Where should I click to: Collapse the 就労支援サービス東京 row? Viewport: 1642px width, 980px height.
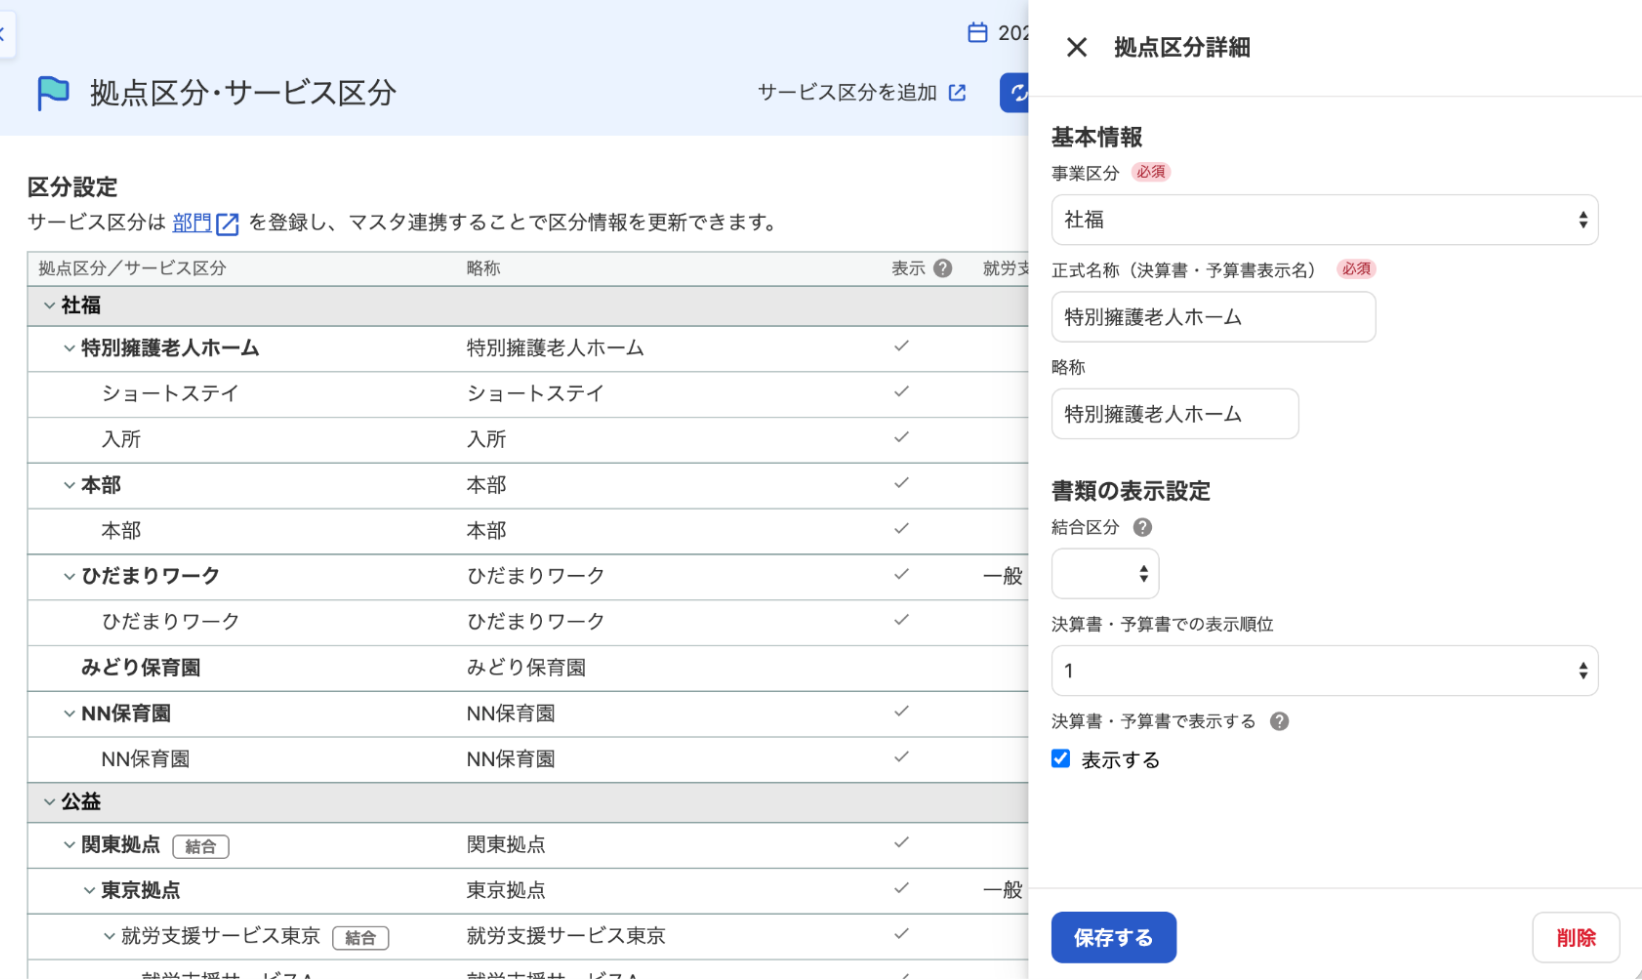[x=109, y=937]
